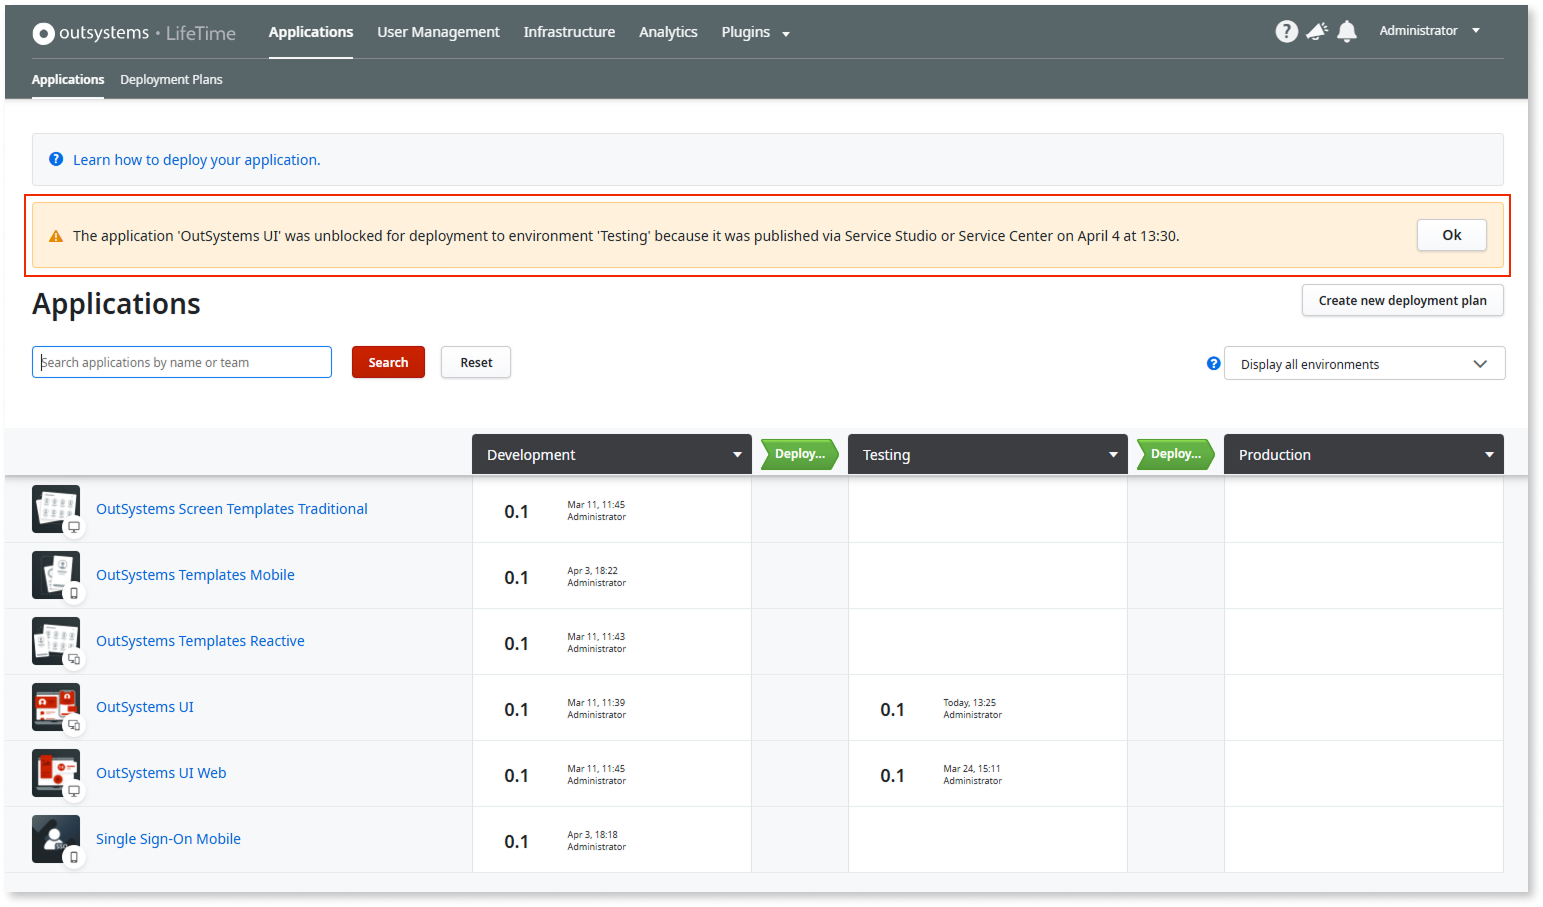Focus the search applications input field

coord(182,362)
